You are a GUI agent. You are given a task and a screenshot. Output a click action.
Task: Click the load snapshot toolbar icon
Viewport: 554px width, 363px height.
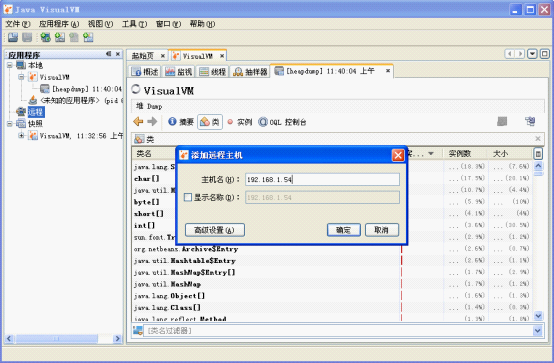click(x=13, y=37)
